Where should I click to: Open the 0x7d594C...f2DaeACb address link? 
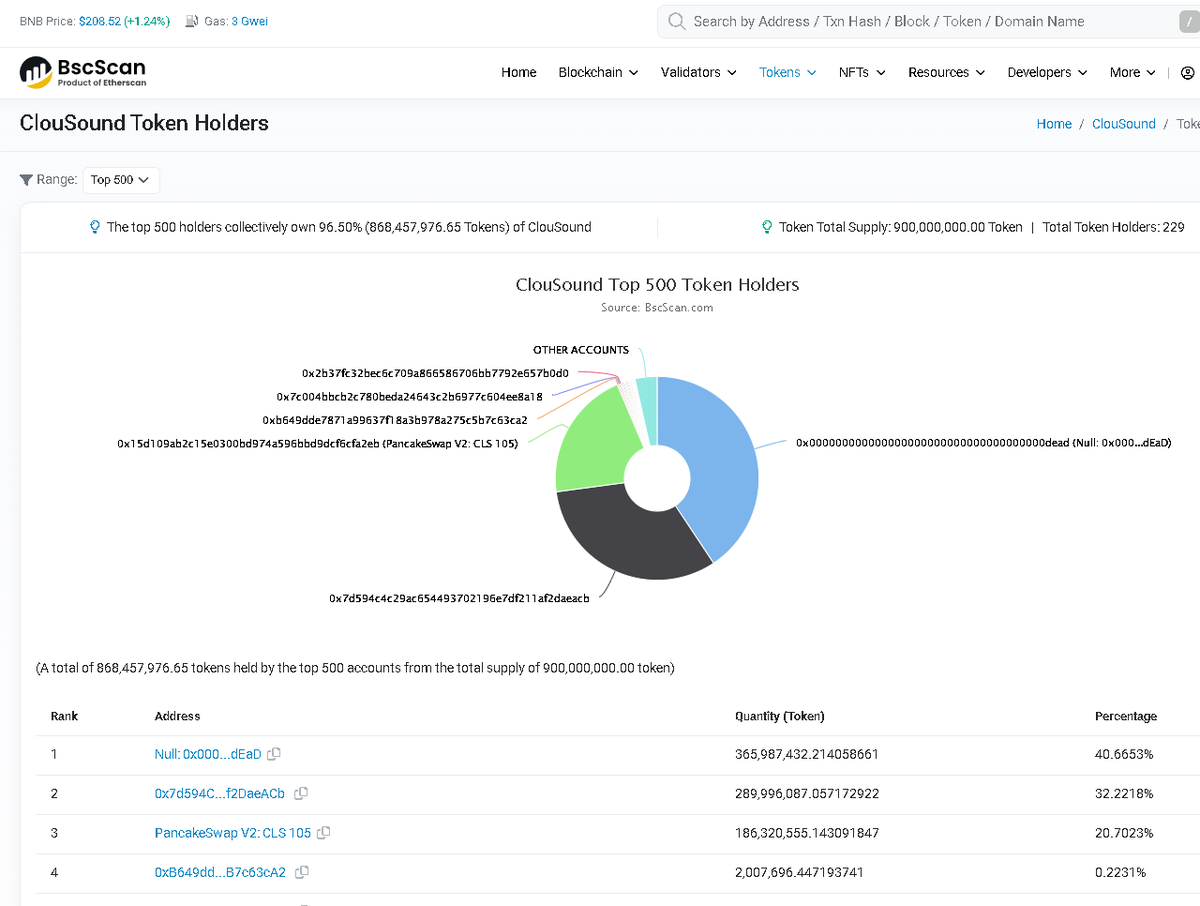pyautogui.click(x=220, y=794)
